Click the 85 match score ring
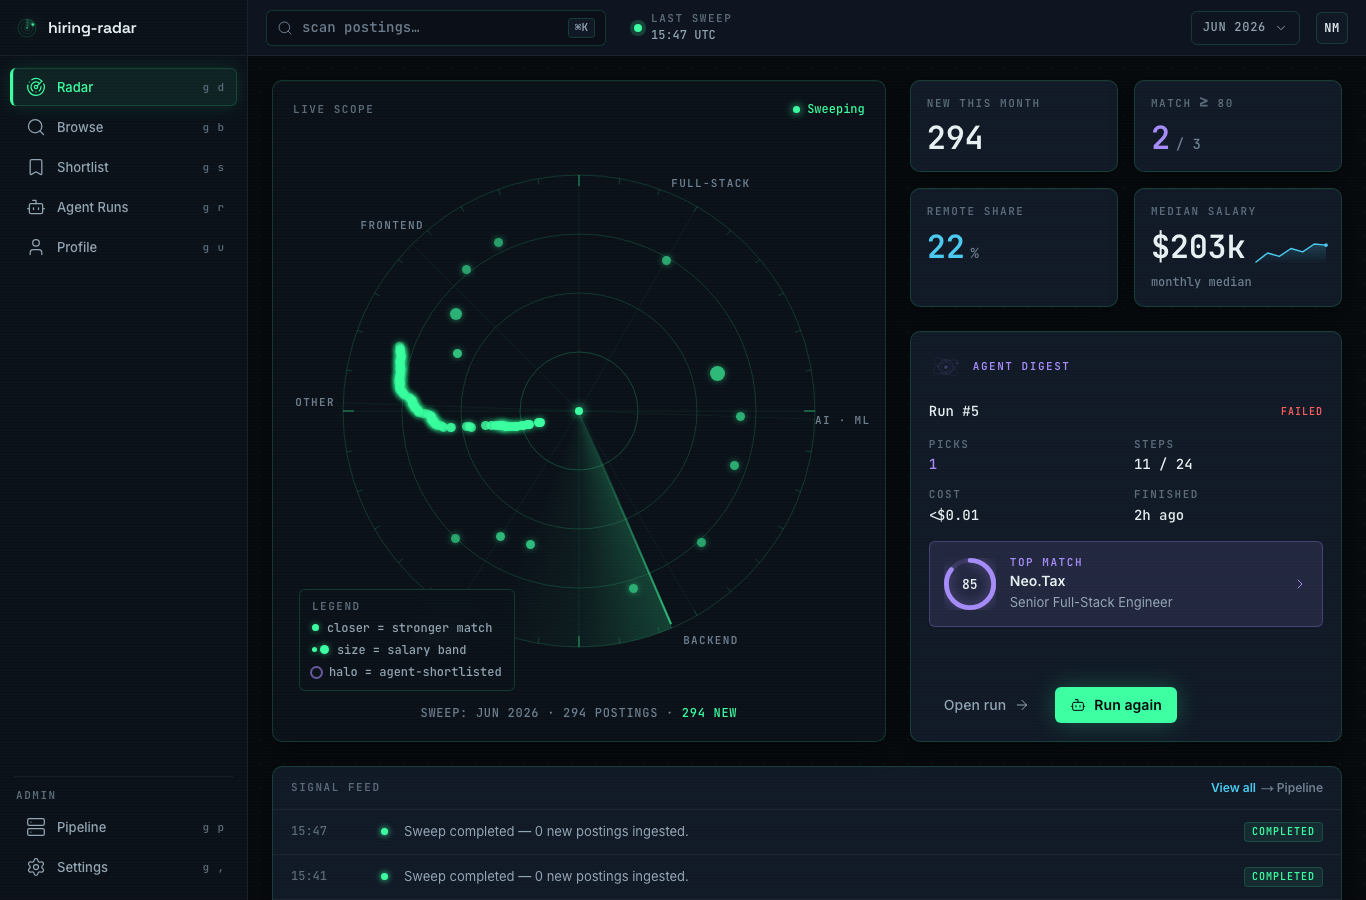This screenshot has height=900, width=1366. (970, 584)
